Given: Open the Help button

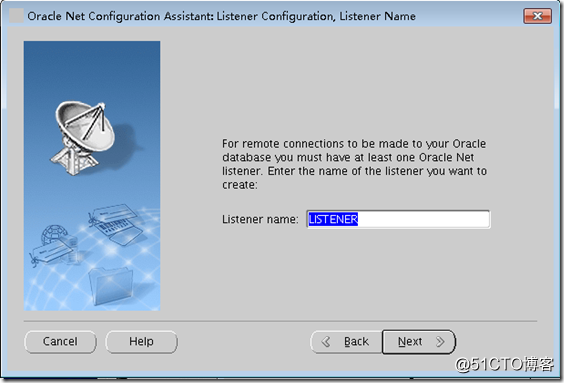Looking at the screenshot, I should click(x=141, y=341).
